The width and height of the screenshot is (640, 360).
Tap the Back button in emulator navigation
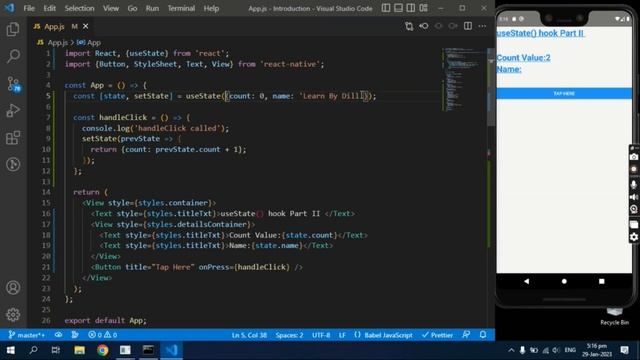tap(527, 281)
